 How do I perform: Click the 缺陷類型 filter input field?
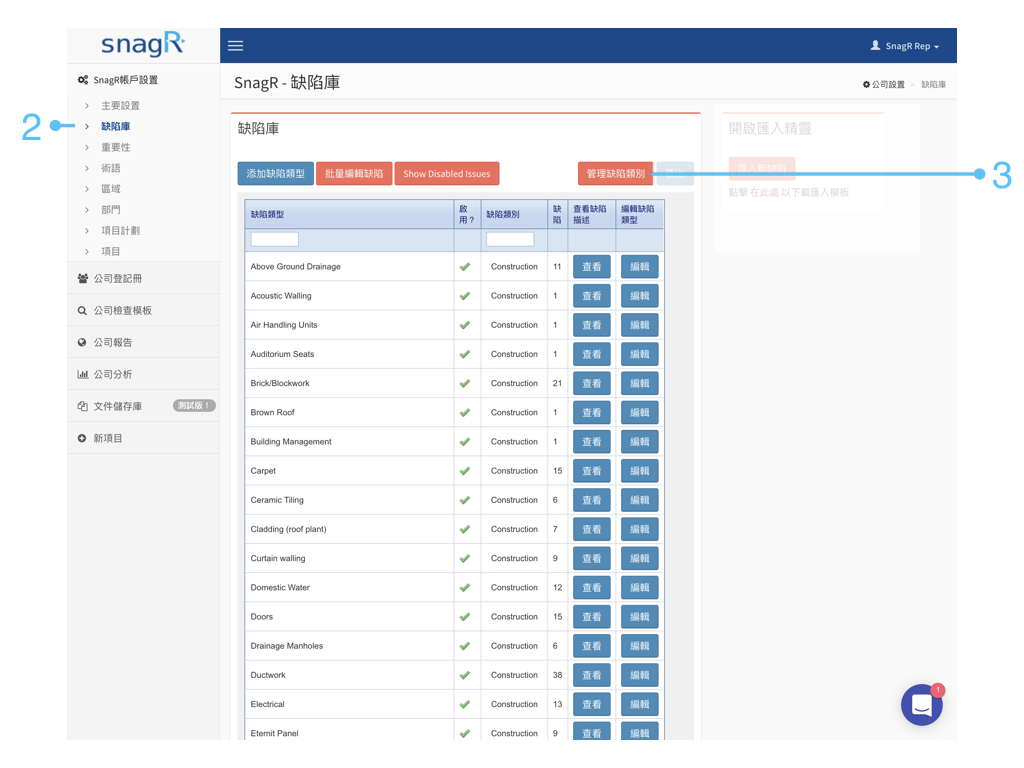coord(274,239)
